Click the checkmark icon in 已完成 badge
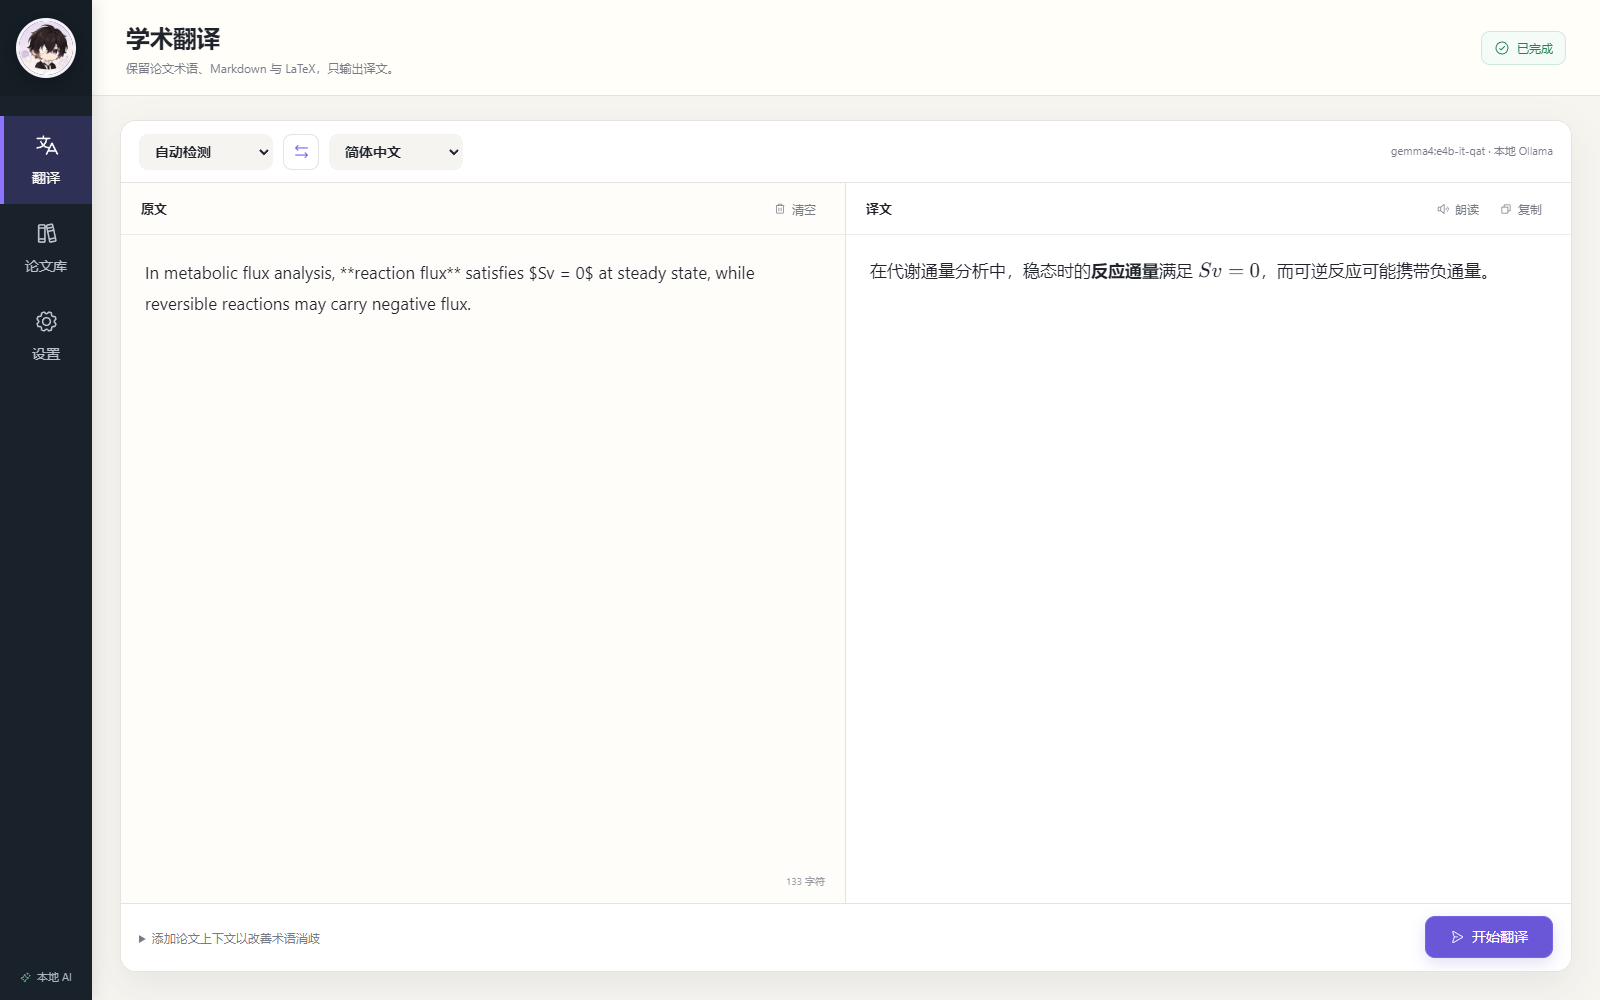The width and height of the screenshot is (1600, 1000). click(x=1502, y=48)
